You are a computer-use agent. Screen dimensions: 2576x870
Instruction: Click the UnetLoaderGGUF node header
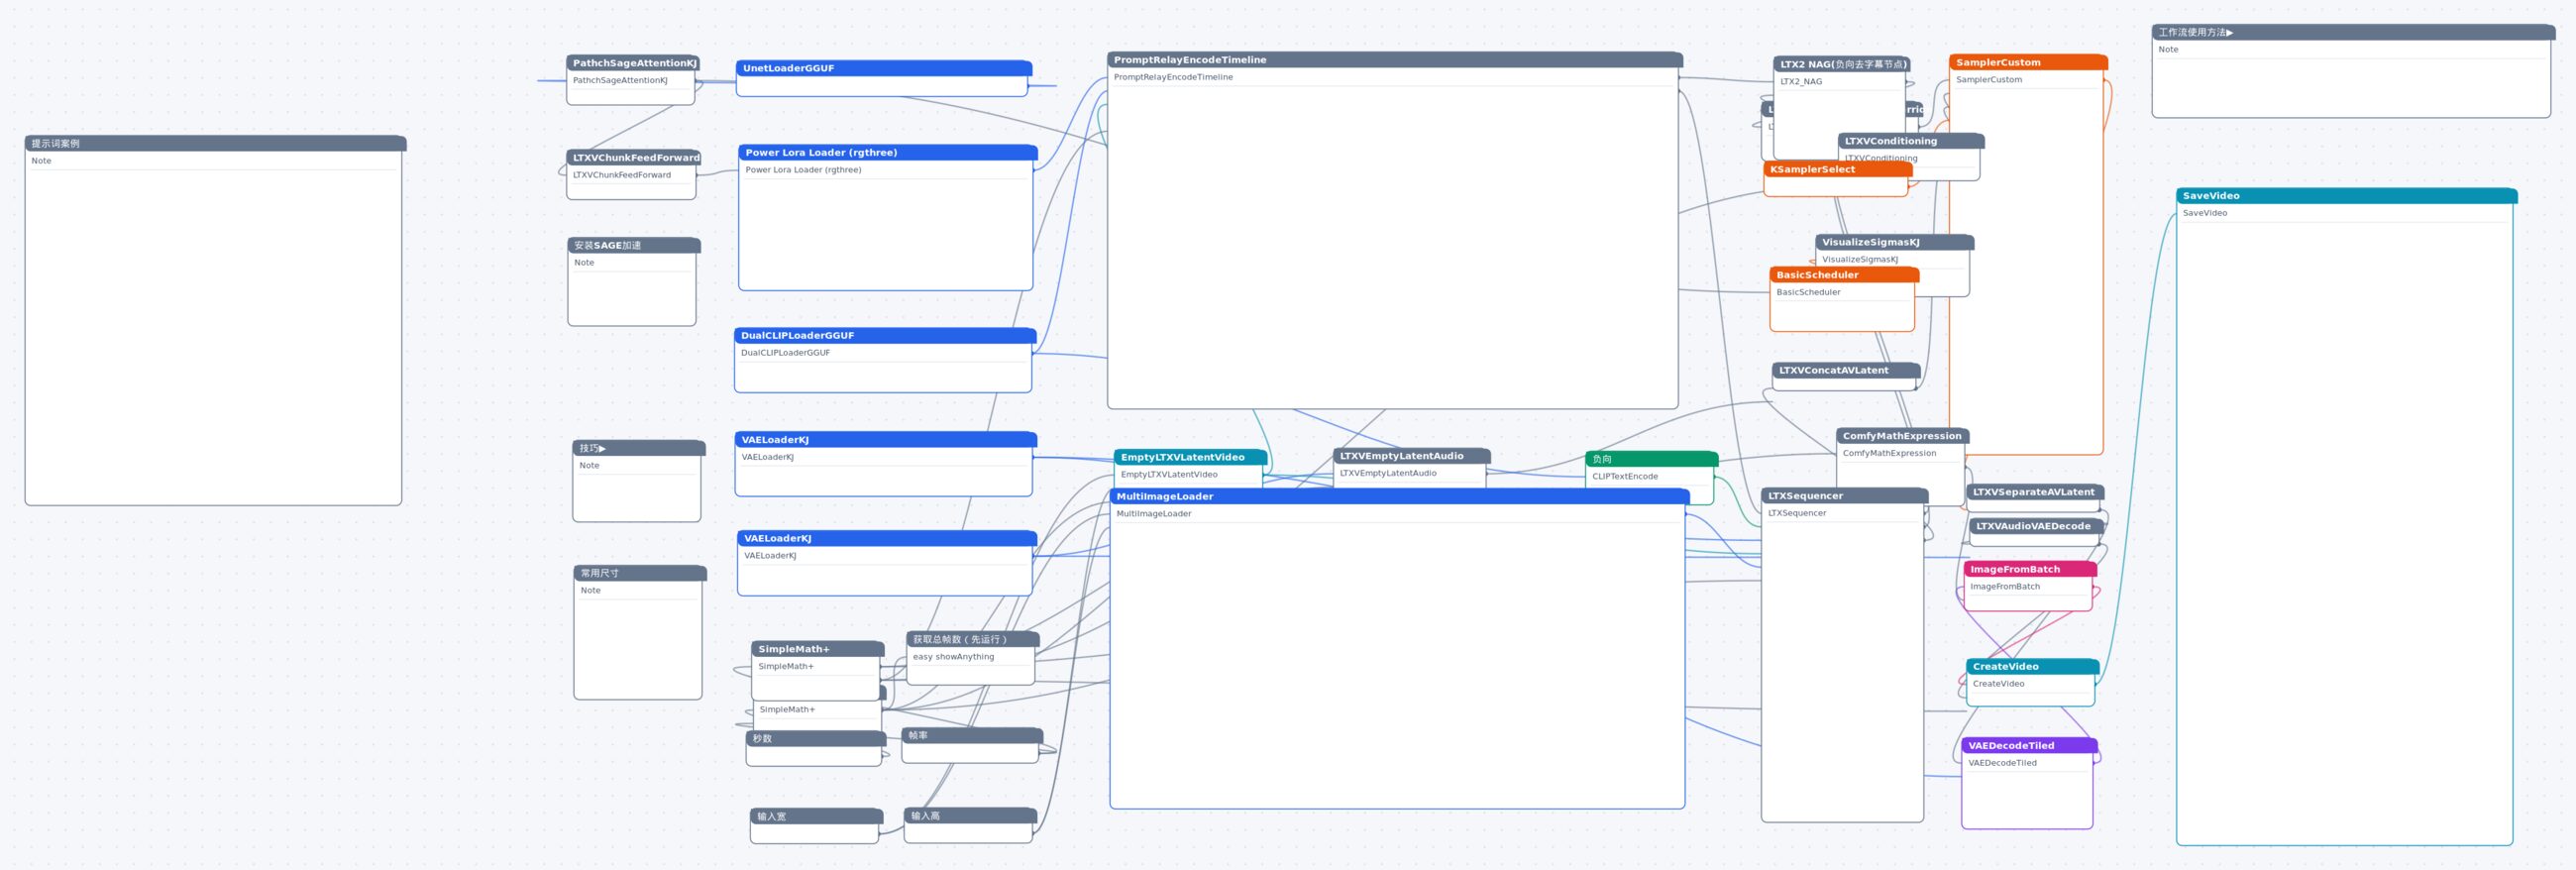coord(884,68)
